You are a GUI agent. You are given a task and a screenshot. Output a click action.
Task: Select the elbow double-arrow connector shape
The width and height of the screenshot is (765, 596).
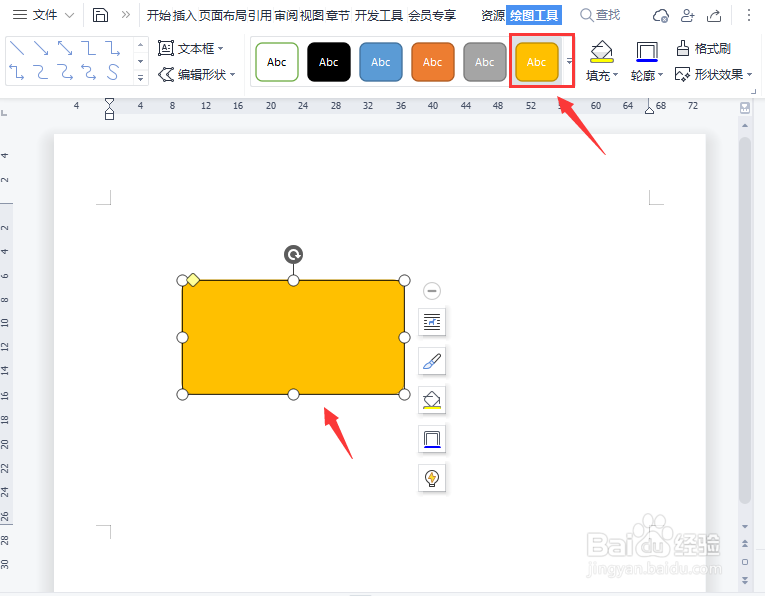[17, 72]
